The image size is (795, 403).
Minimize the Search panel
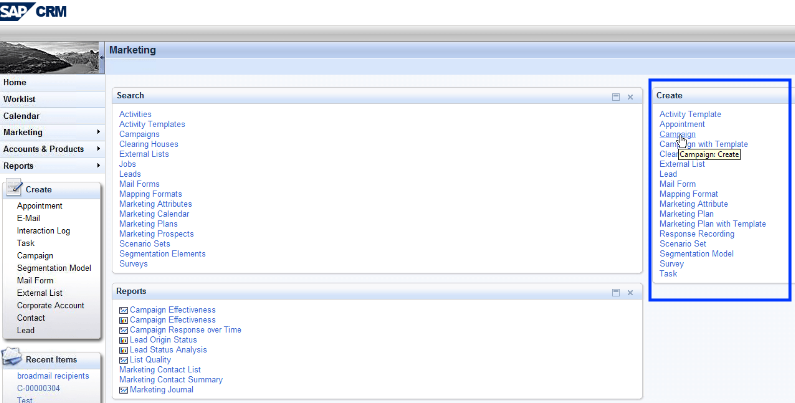[x=616, y=96]
